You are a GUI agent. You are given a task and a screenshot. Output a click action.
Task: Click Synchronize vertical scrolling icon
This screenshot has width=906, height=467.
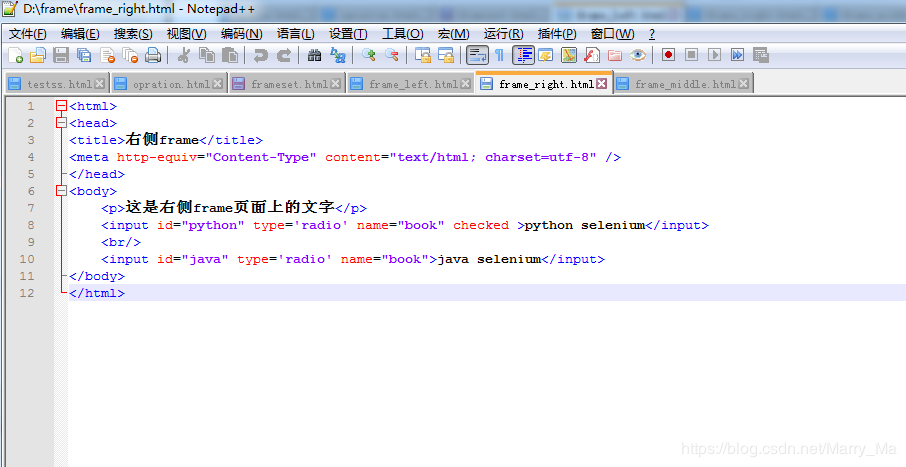(x=423, y=55)
